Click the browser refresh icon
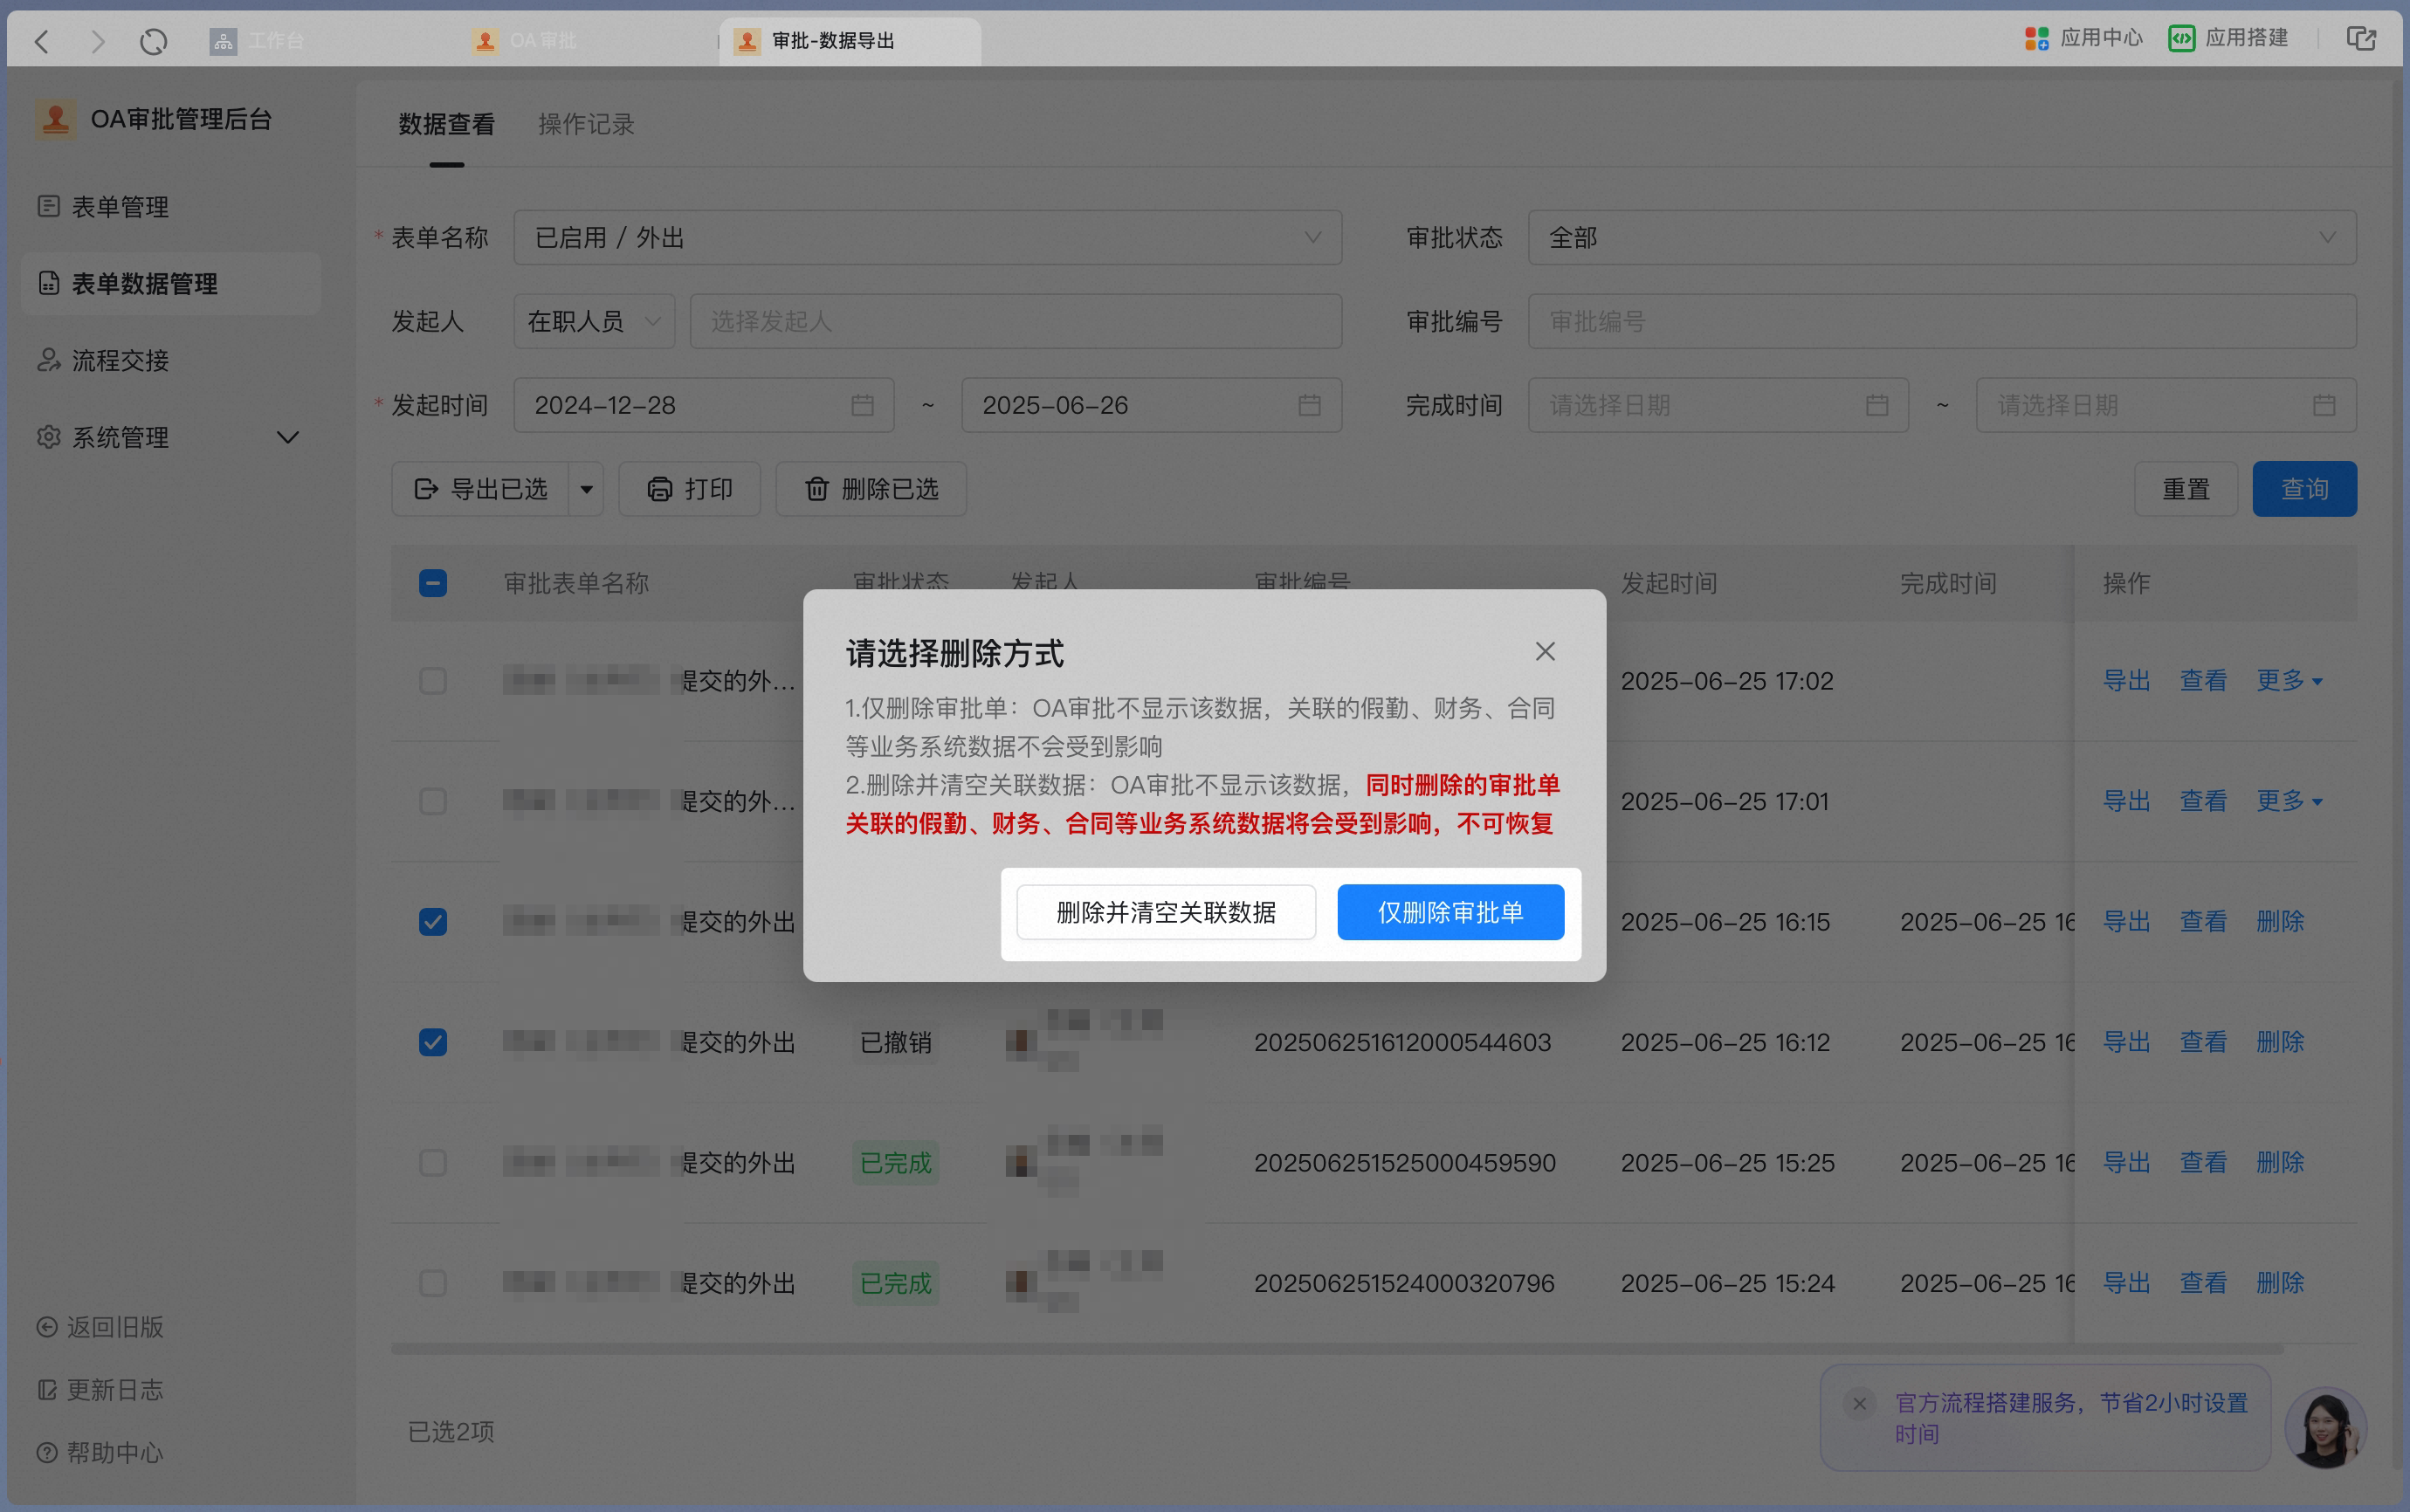The width and height of the screenshot is (2410, 1512). [153, 41]
